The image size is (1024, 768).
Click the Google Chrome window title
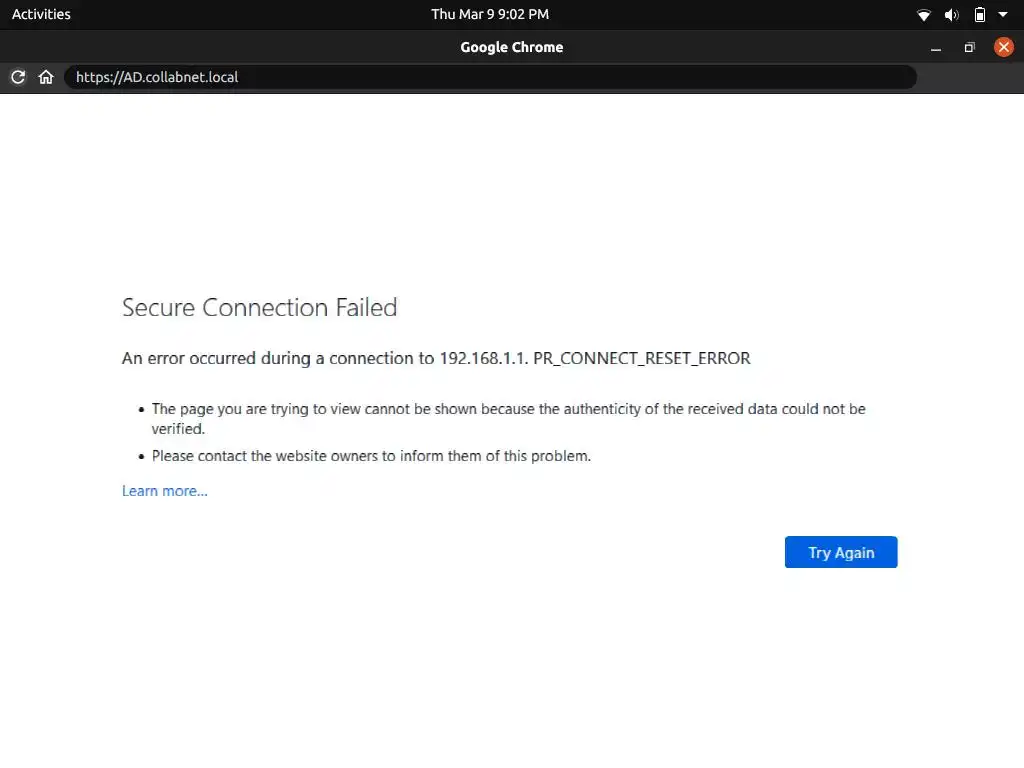511,47
